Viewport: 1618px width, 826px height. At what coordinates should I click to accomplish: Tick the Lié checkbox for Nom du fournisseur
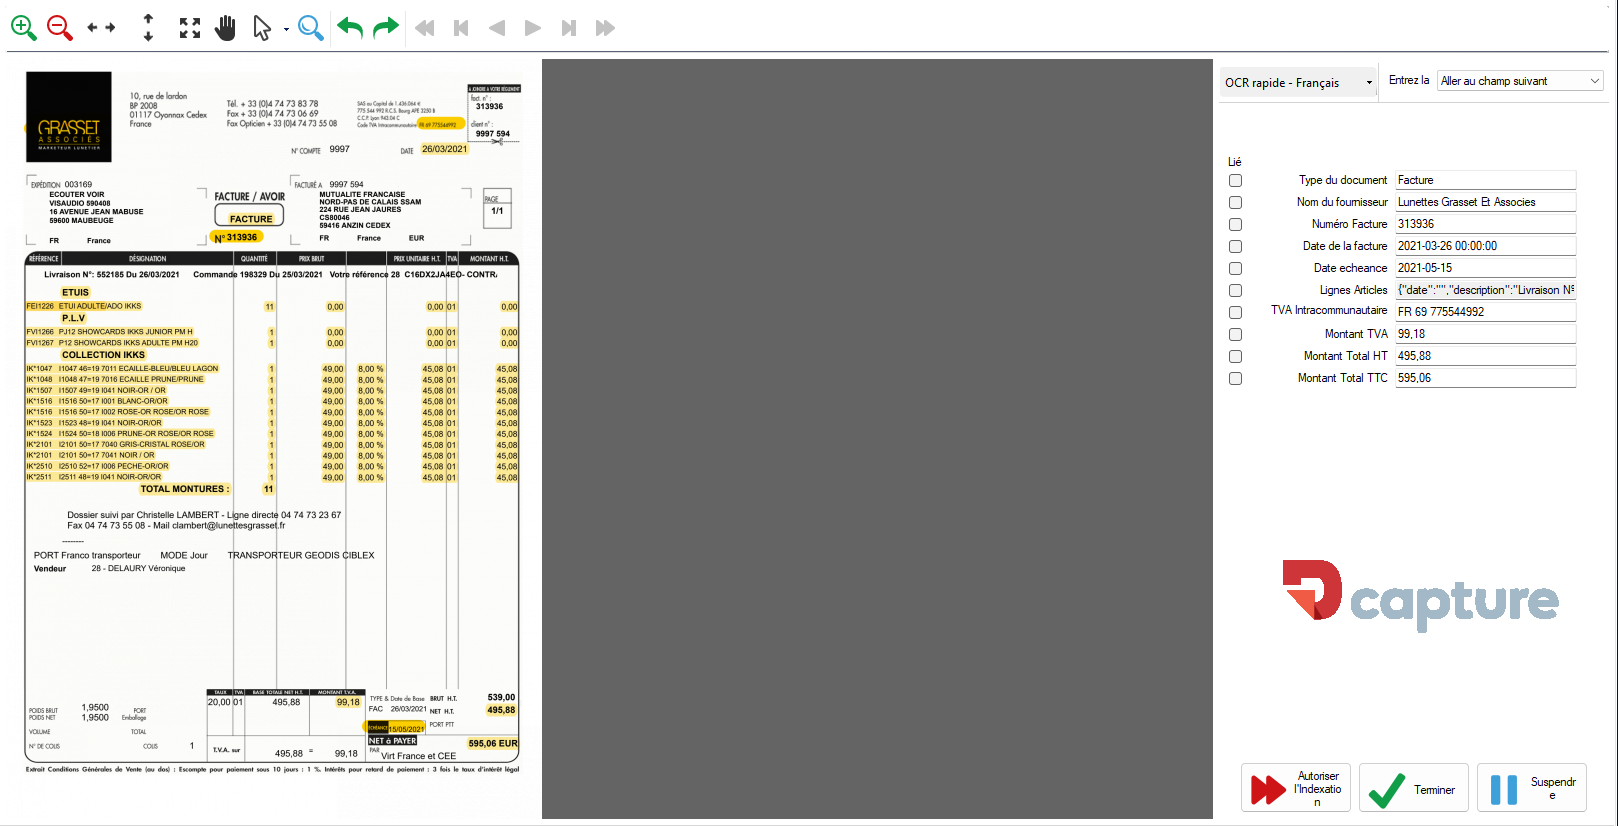pos(1235,203)
